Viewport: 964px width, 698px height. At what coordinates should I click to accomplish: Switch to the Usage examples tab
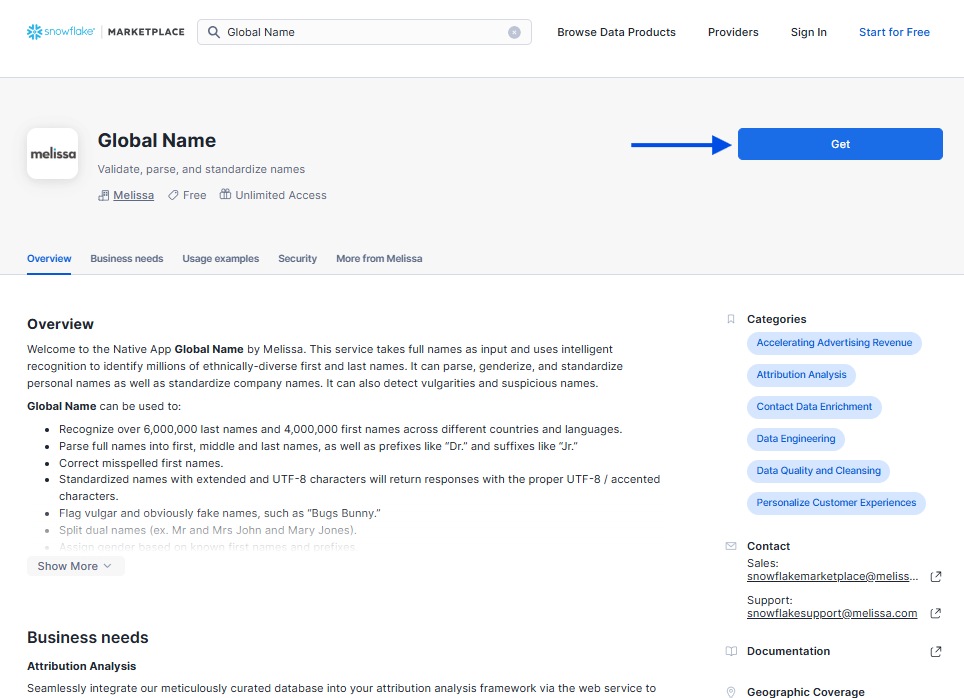pyautogui.click(x=221, y=258)
